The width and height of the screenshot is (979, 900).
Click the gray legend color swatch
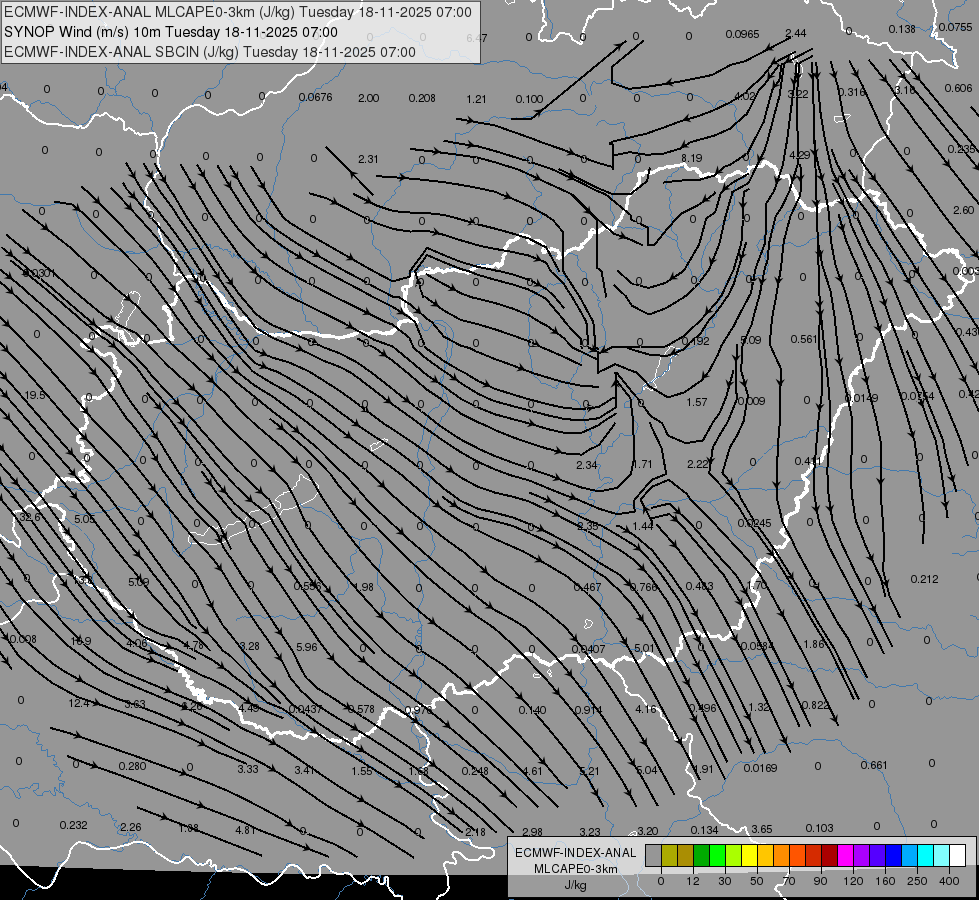click(x=652, y=855)
